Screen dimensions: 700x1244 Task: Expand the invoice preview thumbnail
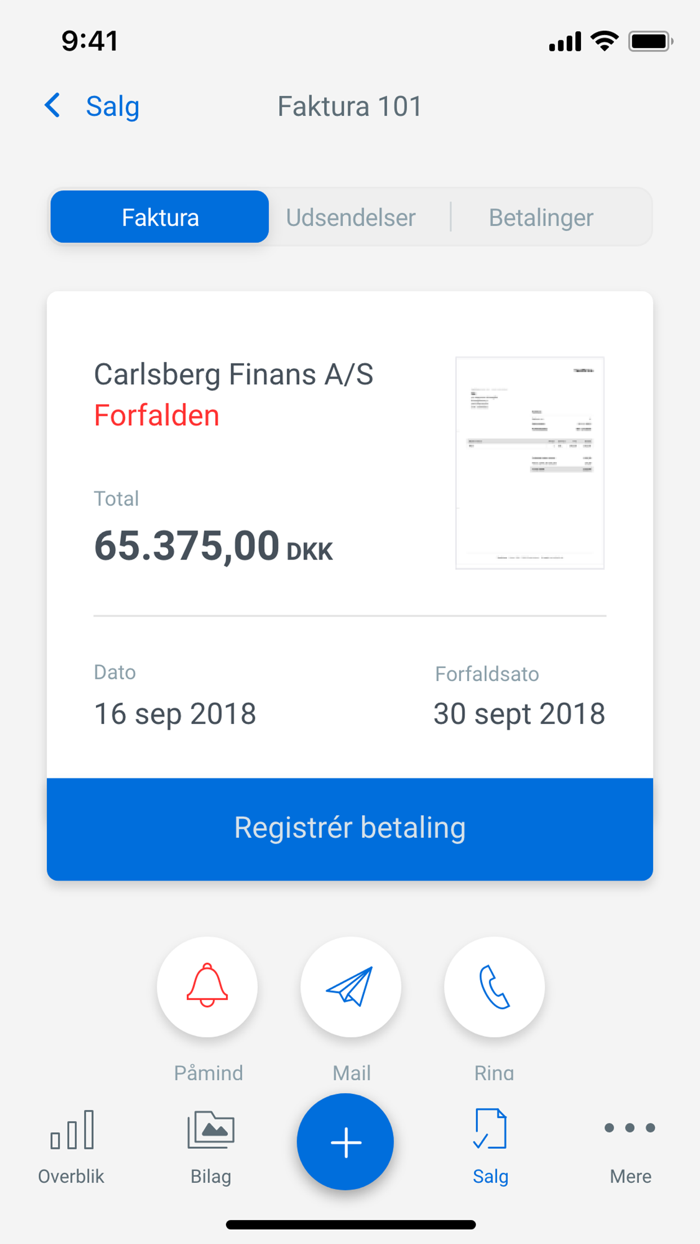[x=529, y=462]
